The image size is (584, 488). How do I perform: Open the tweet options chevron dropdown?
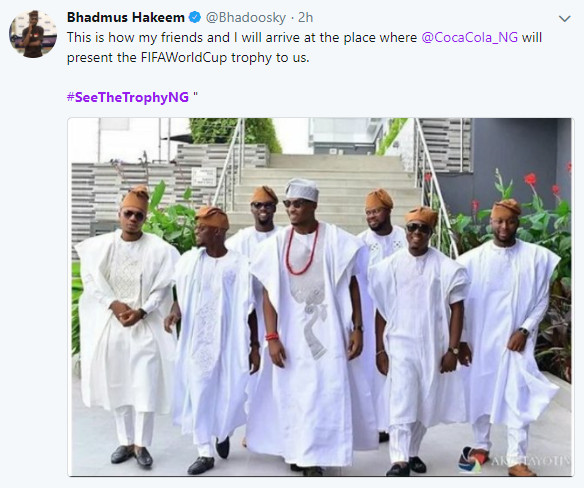565,18
